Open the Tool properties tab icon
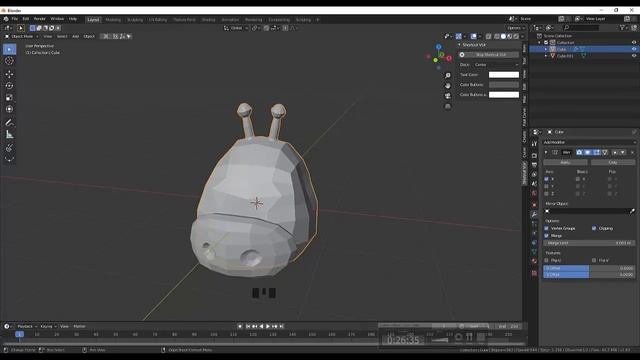The image size is (640, 360). [x=534, y=144]
